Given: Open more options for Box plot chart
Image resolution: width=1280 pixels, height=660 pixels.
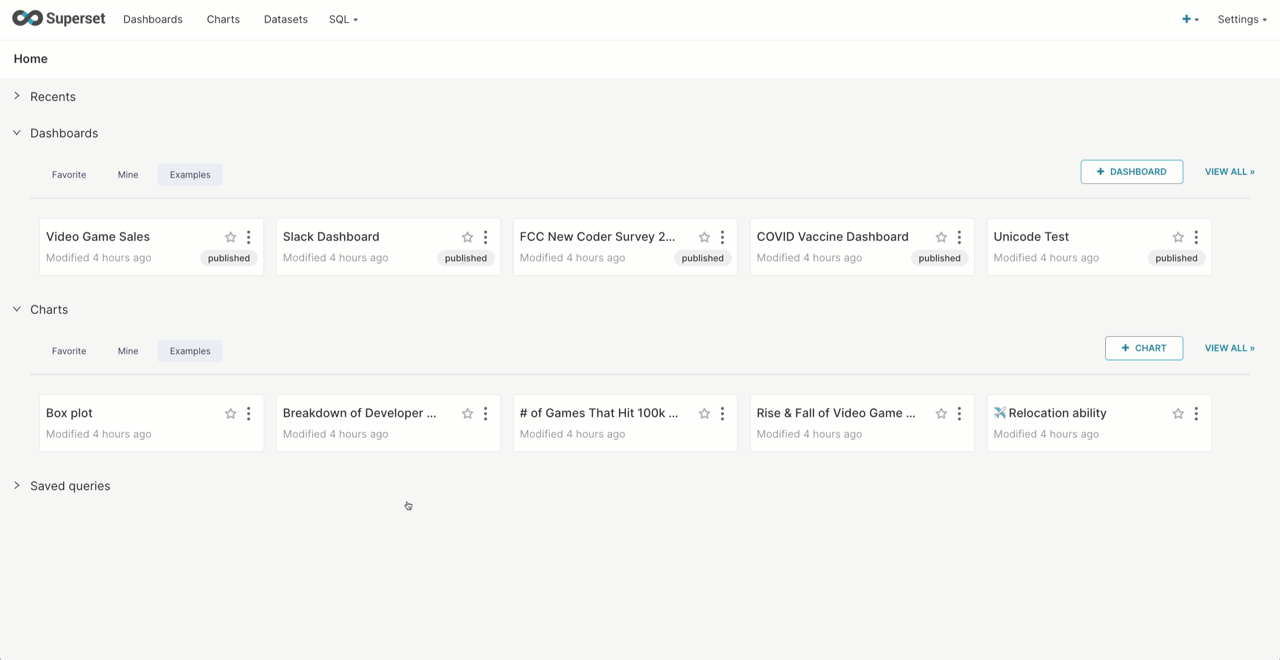Looking at the screenshot, I should 249,414.
